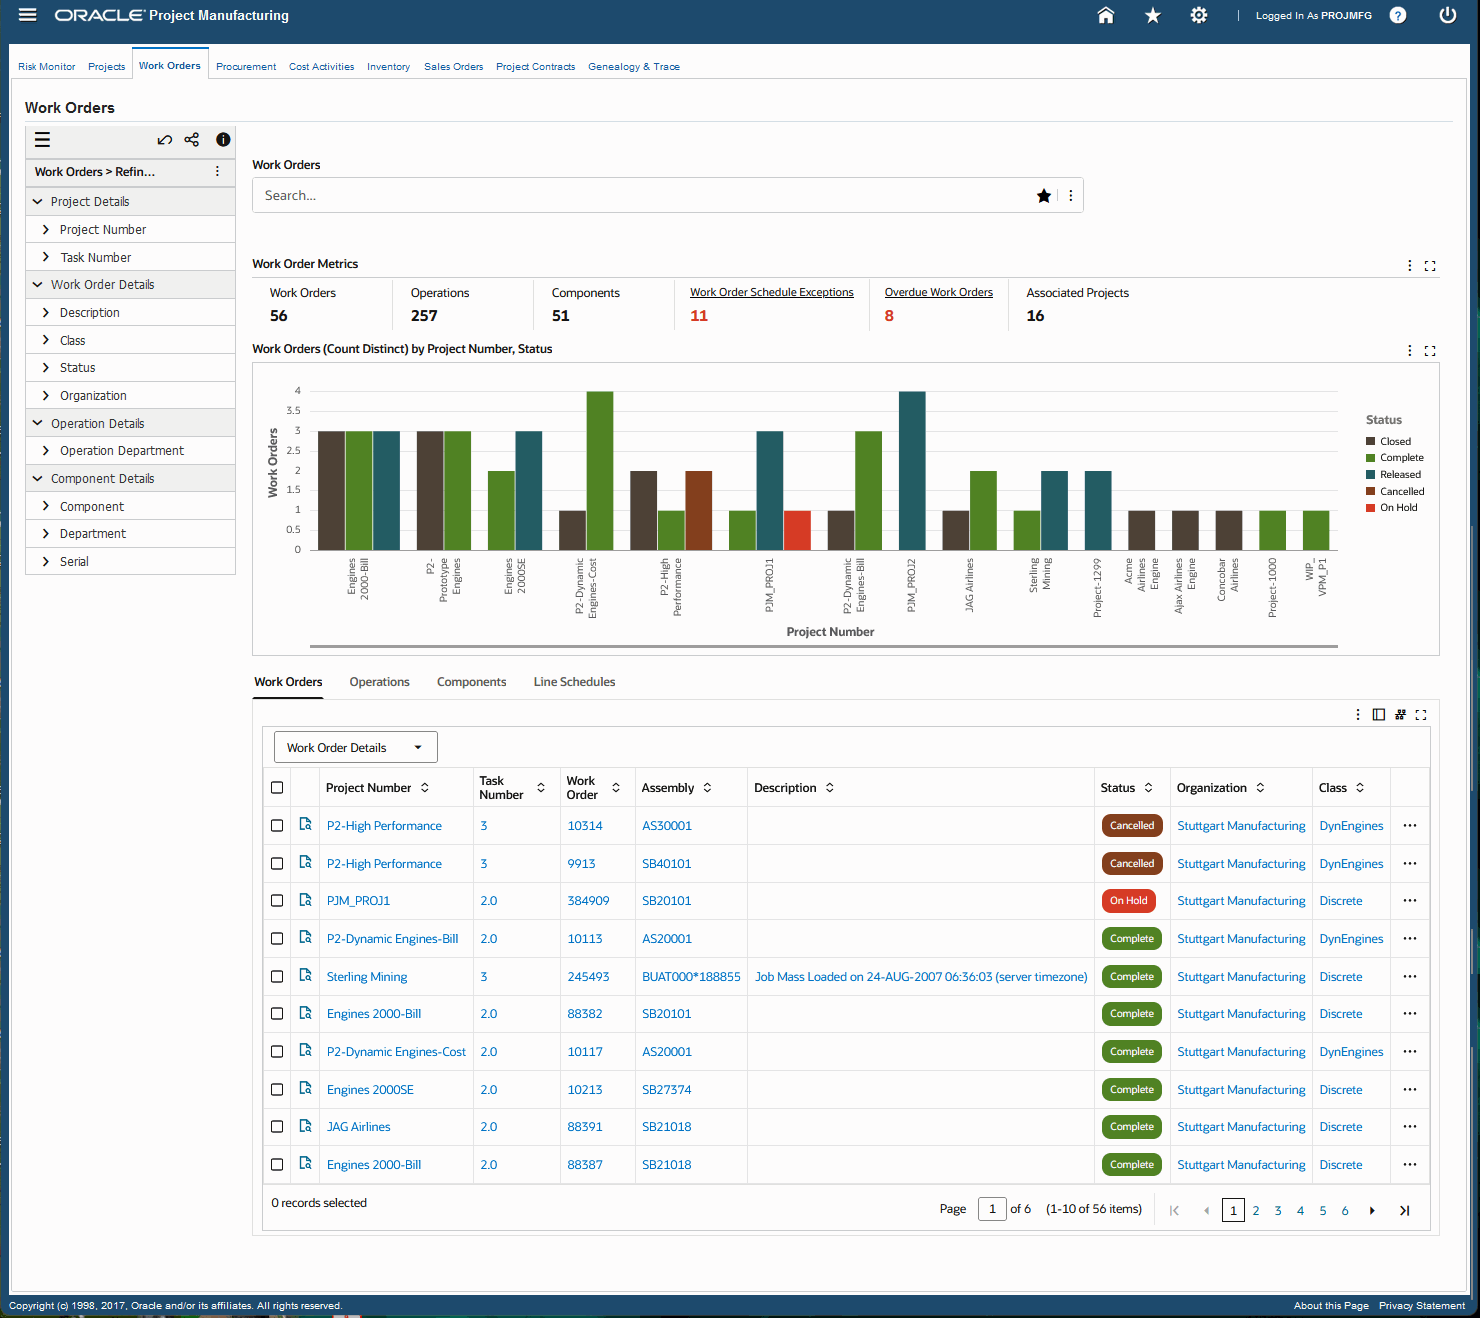Select the Engines 2000SE row checkbox

tap(277, 1090)
